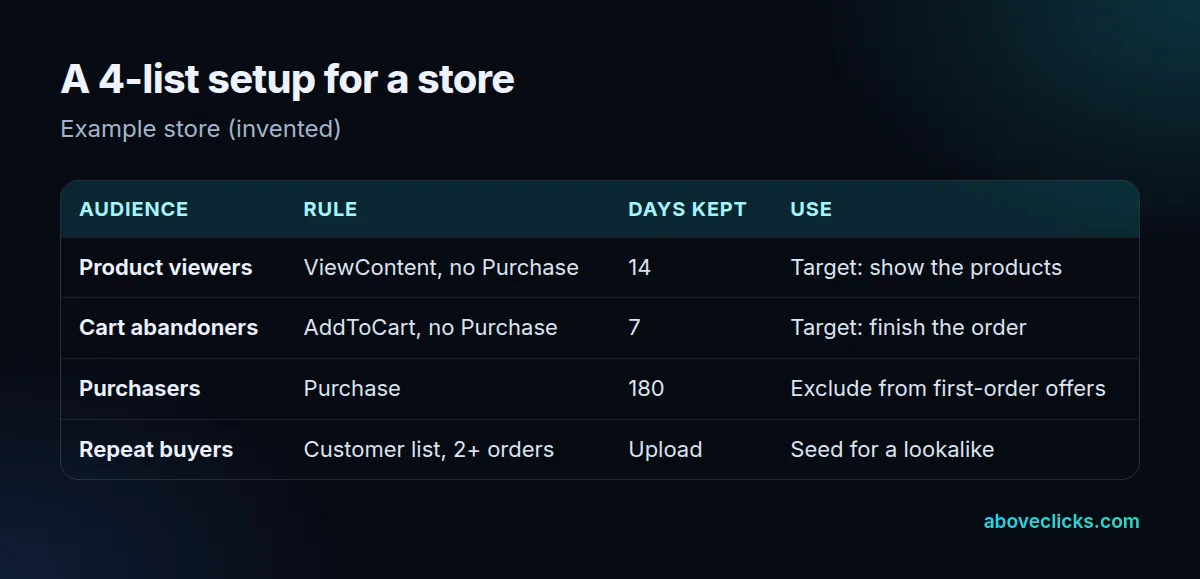The image size is (1200, 579).
Task: Click the AUDIENCE column header
Action: (134, 209)
